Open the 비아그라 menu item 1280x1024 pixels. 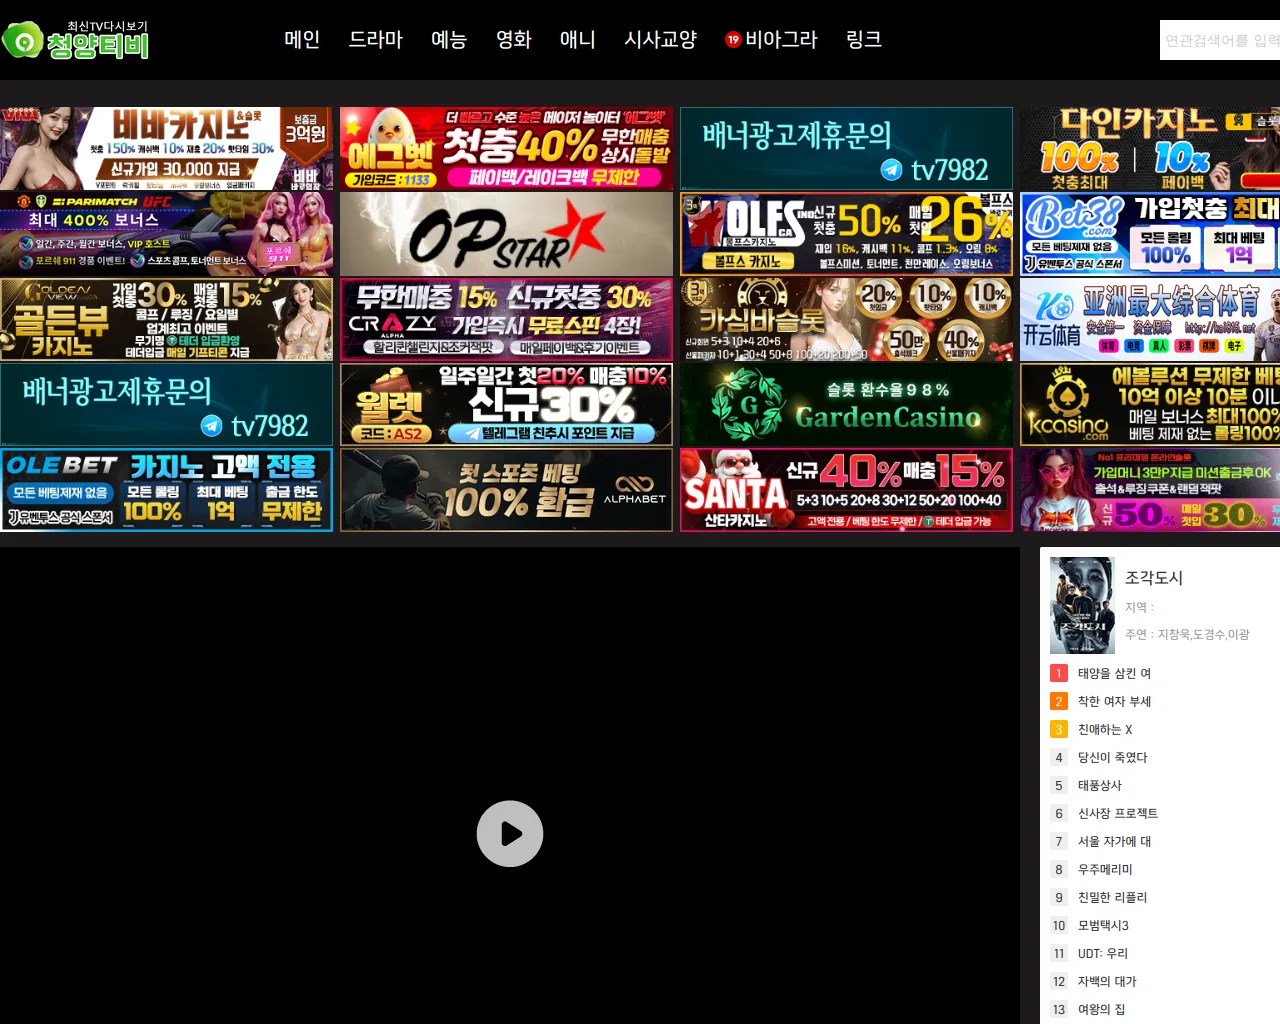click(772, 39)
